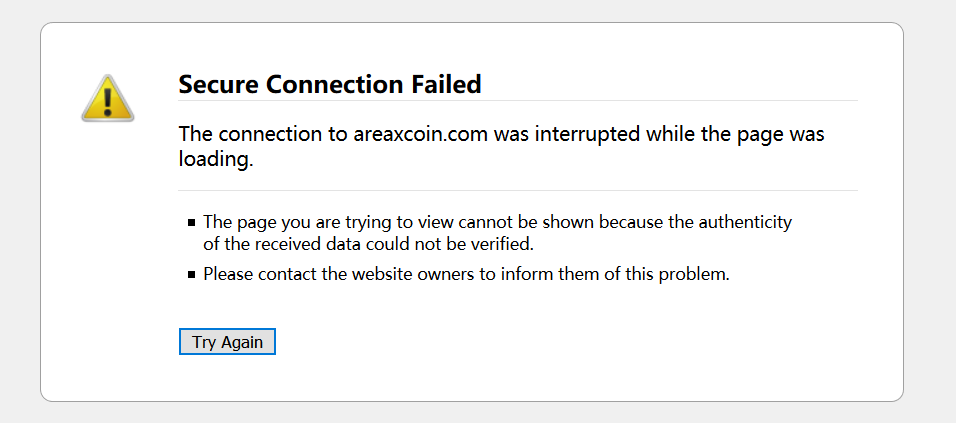Screen dimensions: 956x423
Task: Click the Secure Connection Failed heading
Action: [x=330, y=84]
